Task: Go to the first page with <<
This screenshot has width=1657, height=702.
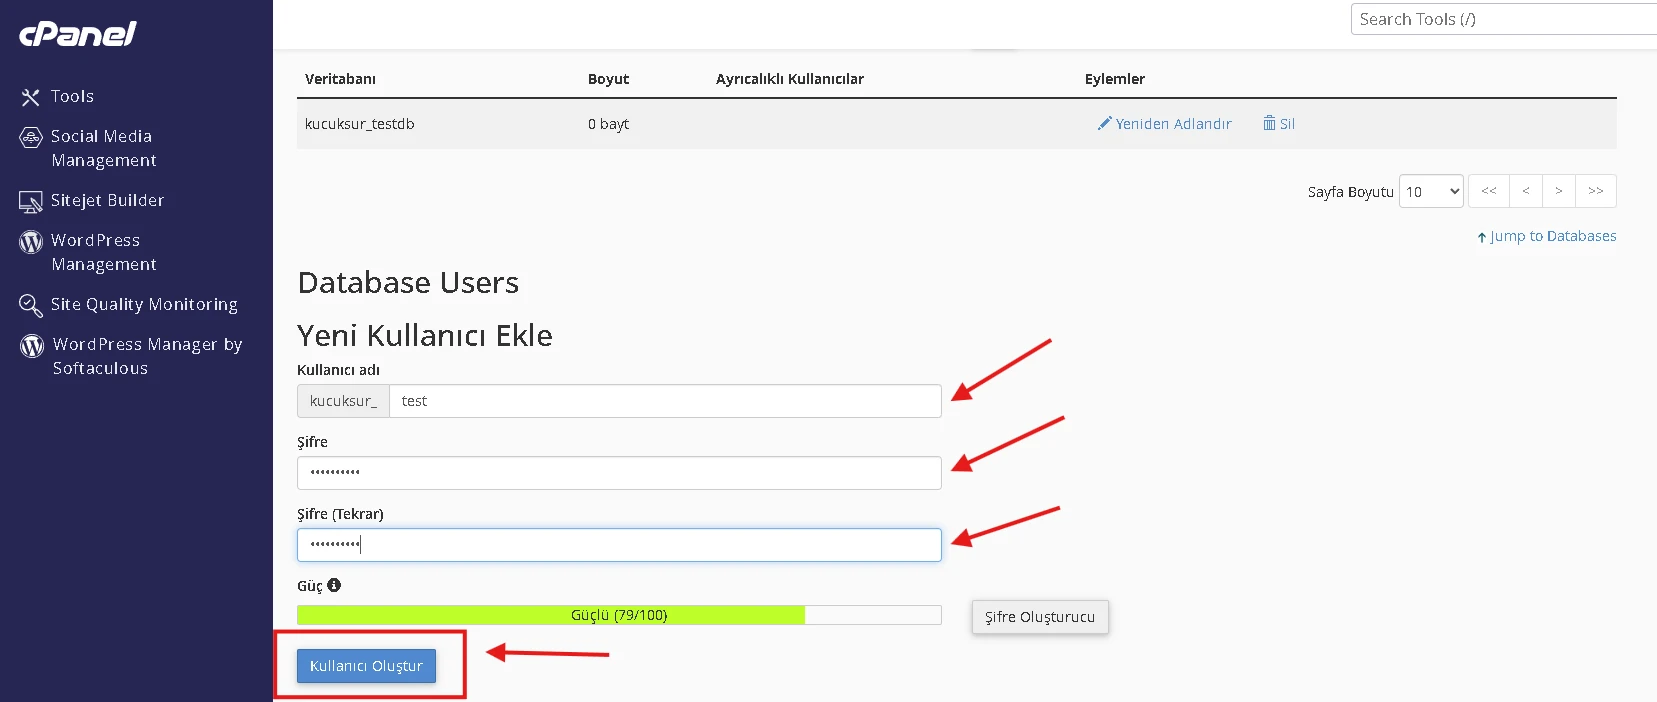Action: click(x=1489, y=191)
